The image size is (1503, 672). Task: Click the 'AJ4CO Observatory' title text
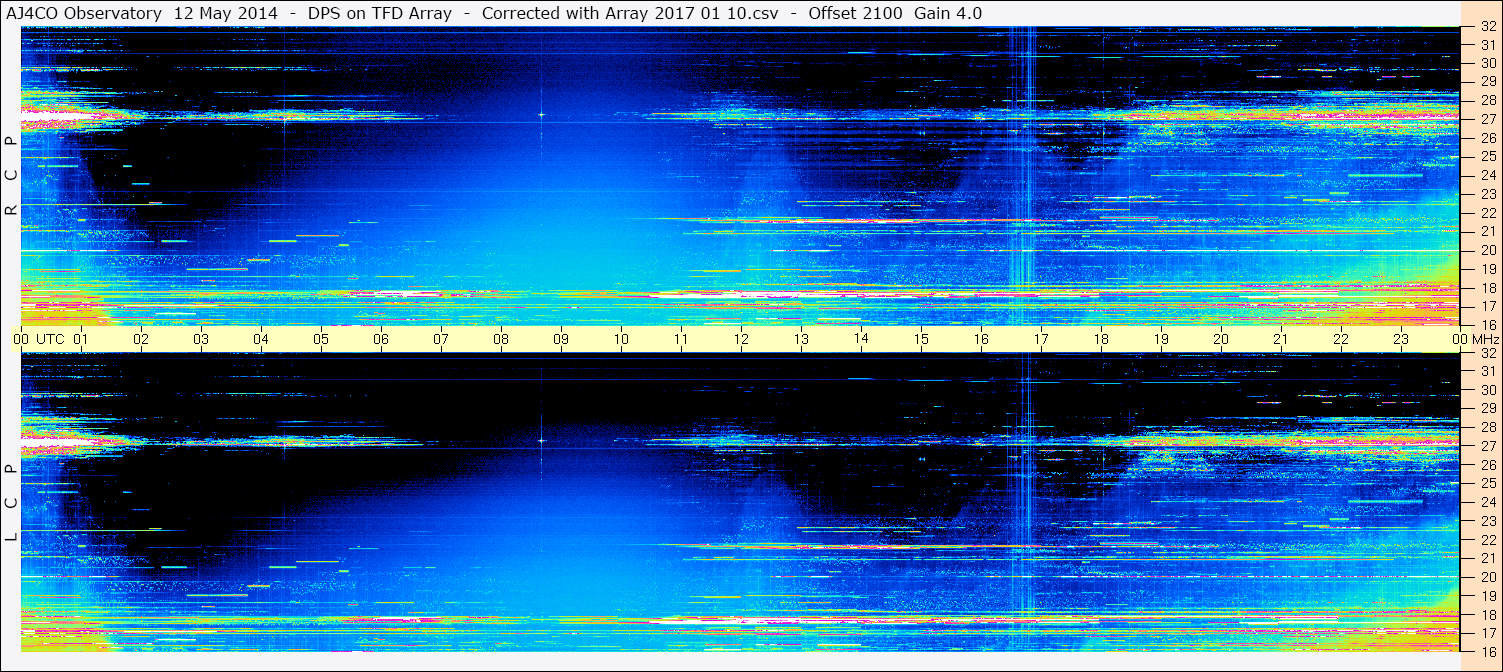[x=84, y=13]
